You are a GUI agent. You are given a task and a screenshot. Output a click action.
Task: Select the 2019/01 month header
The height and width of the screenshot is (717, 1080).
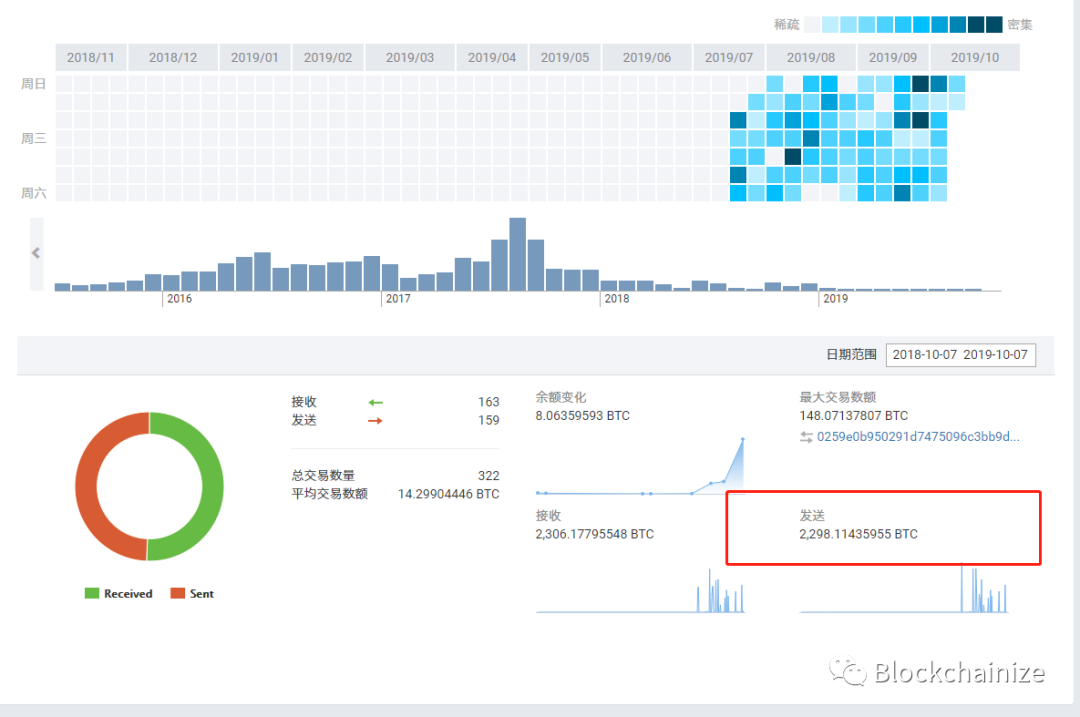(x=255, y=58)
